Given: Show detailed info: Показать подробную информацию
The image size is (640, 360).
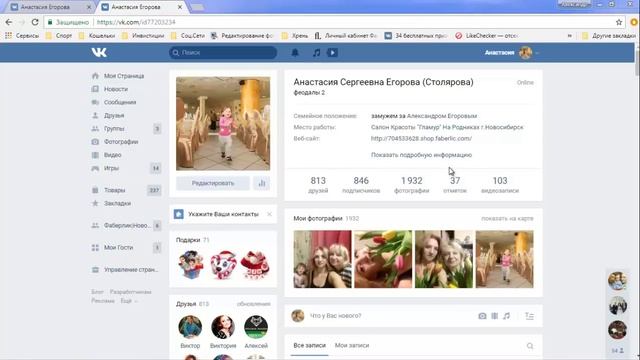Looking at the screenshot, I should coord(421,155).
